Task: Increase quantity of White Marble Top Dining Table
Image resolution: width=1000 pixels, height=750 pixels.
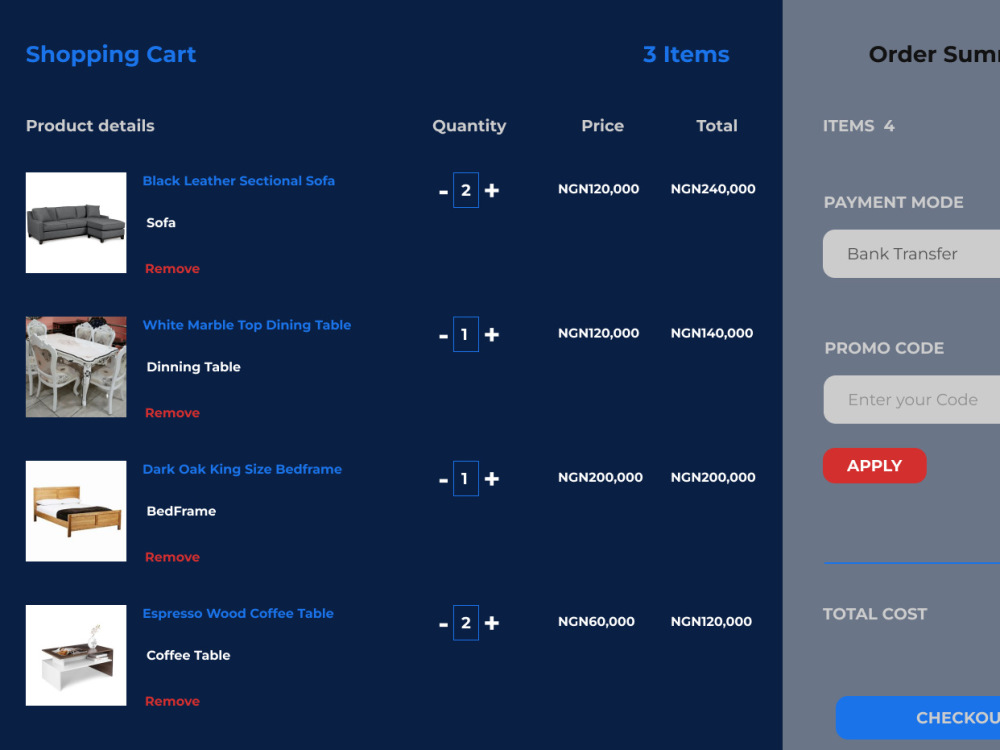Action: 492,334
